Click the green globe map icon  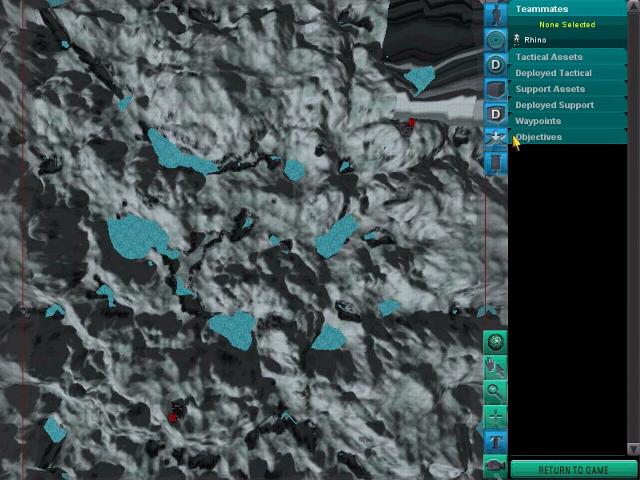tap(496, 342)
